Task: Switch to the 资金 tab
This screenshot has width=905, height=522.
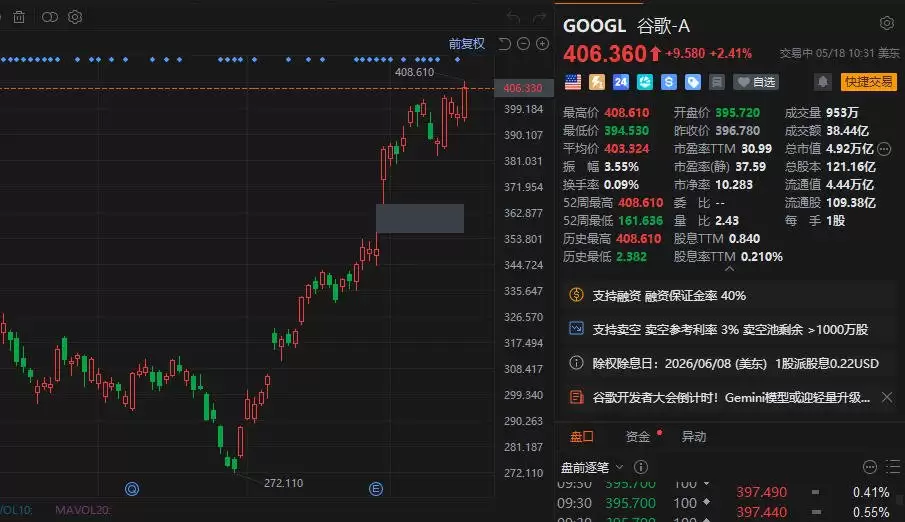Action: click(638, 437)
